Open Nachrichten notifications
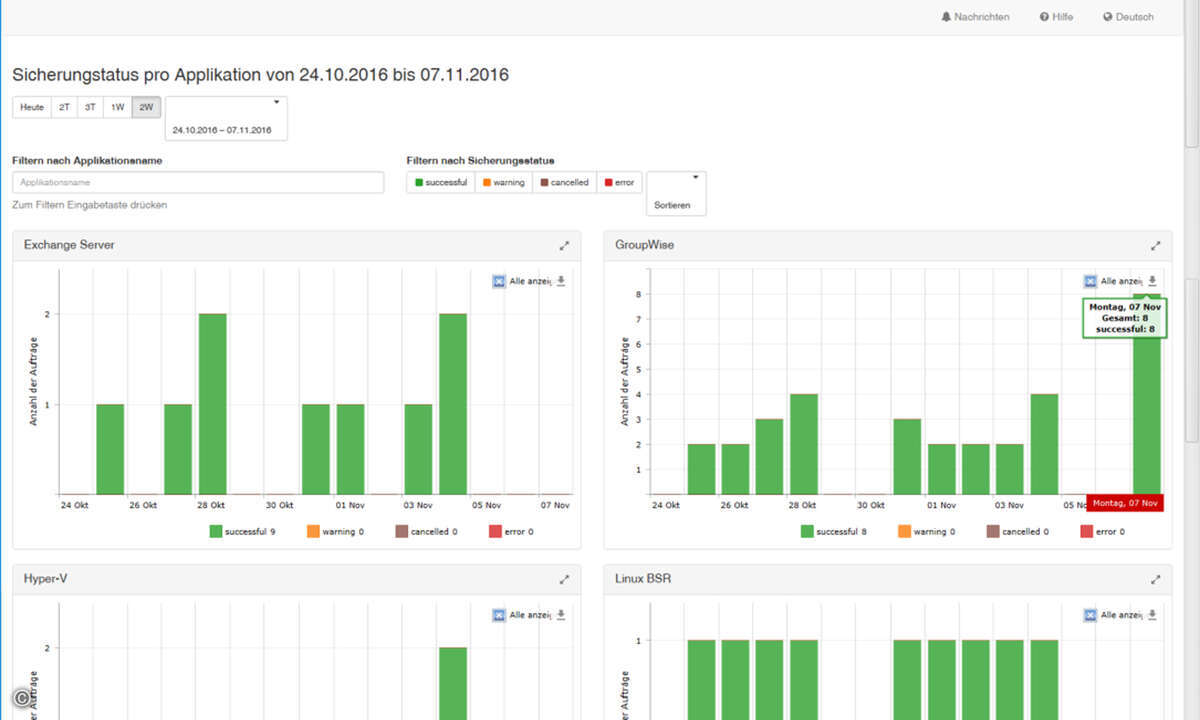 (x=976, y=17)
